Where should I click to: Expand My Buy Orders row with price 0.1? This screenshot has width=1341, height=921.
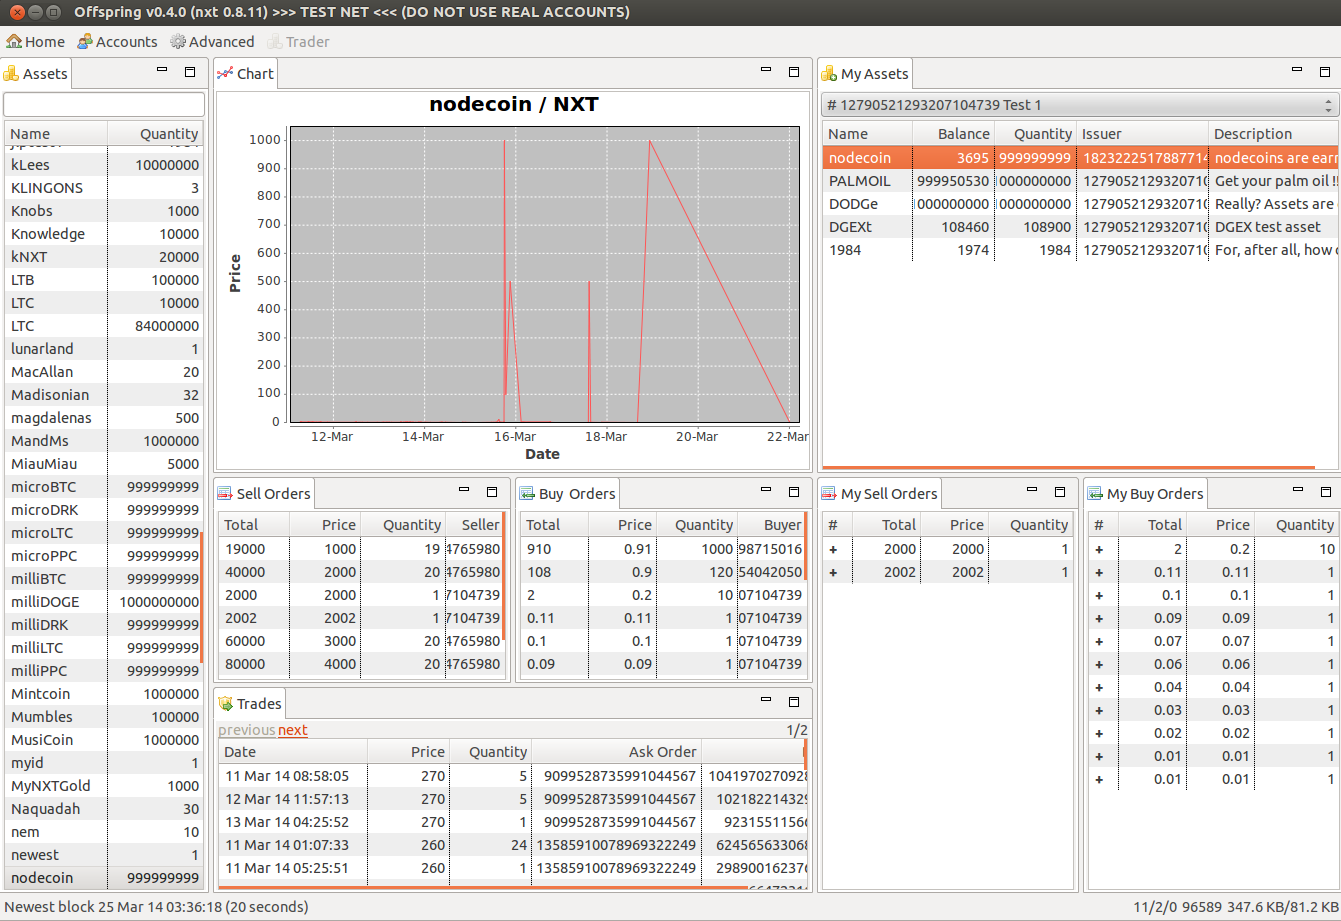tap(1099, 595)
